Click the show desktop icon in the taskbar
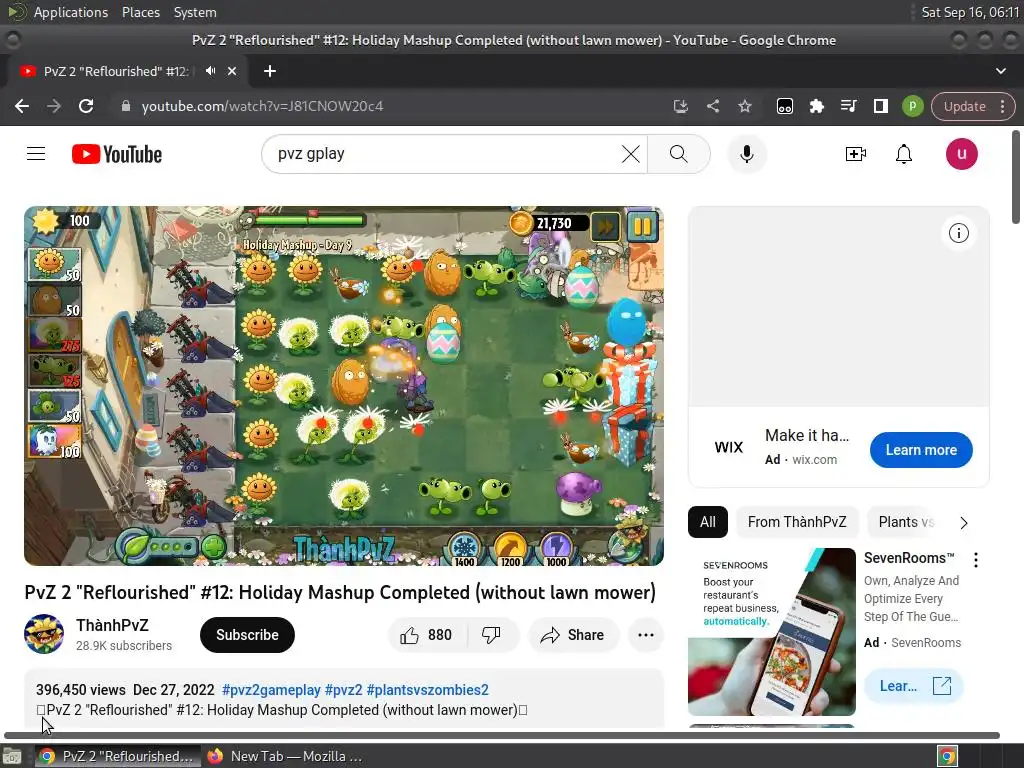 tap(12, 756)
